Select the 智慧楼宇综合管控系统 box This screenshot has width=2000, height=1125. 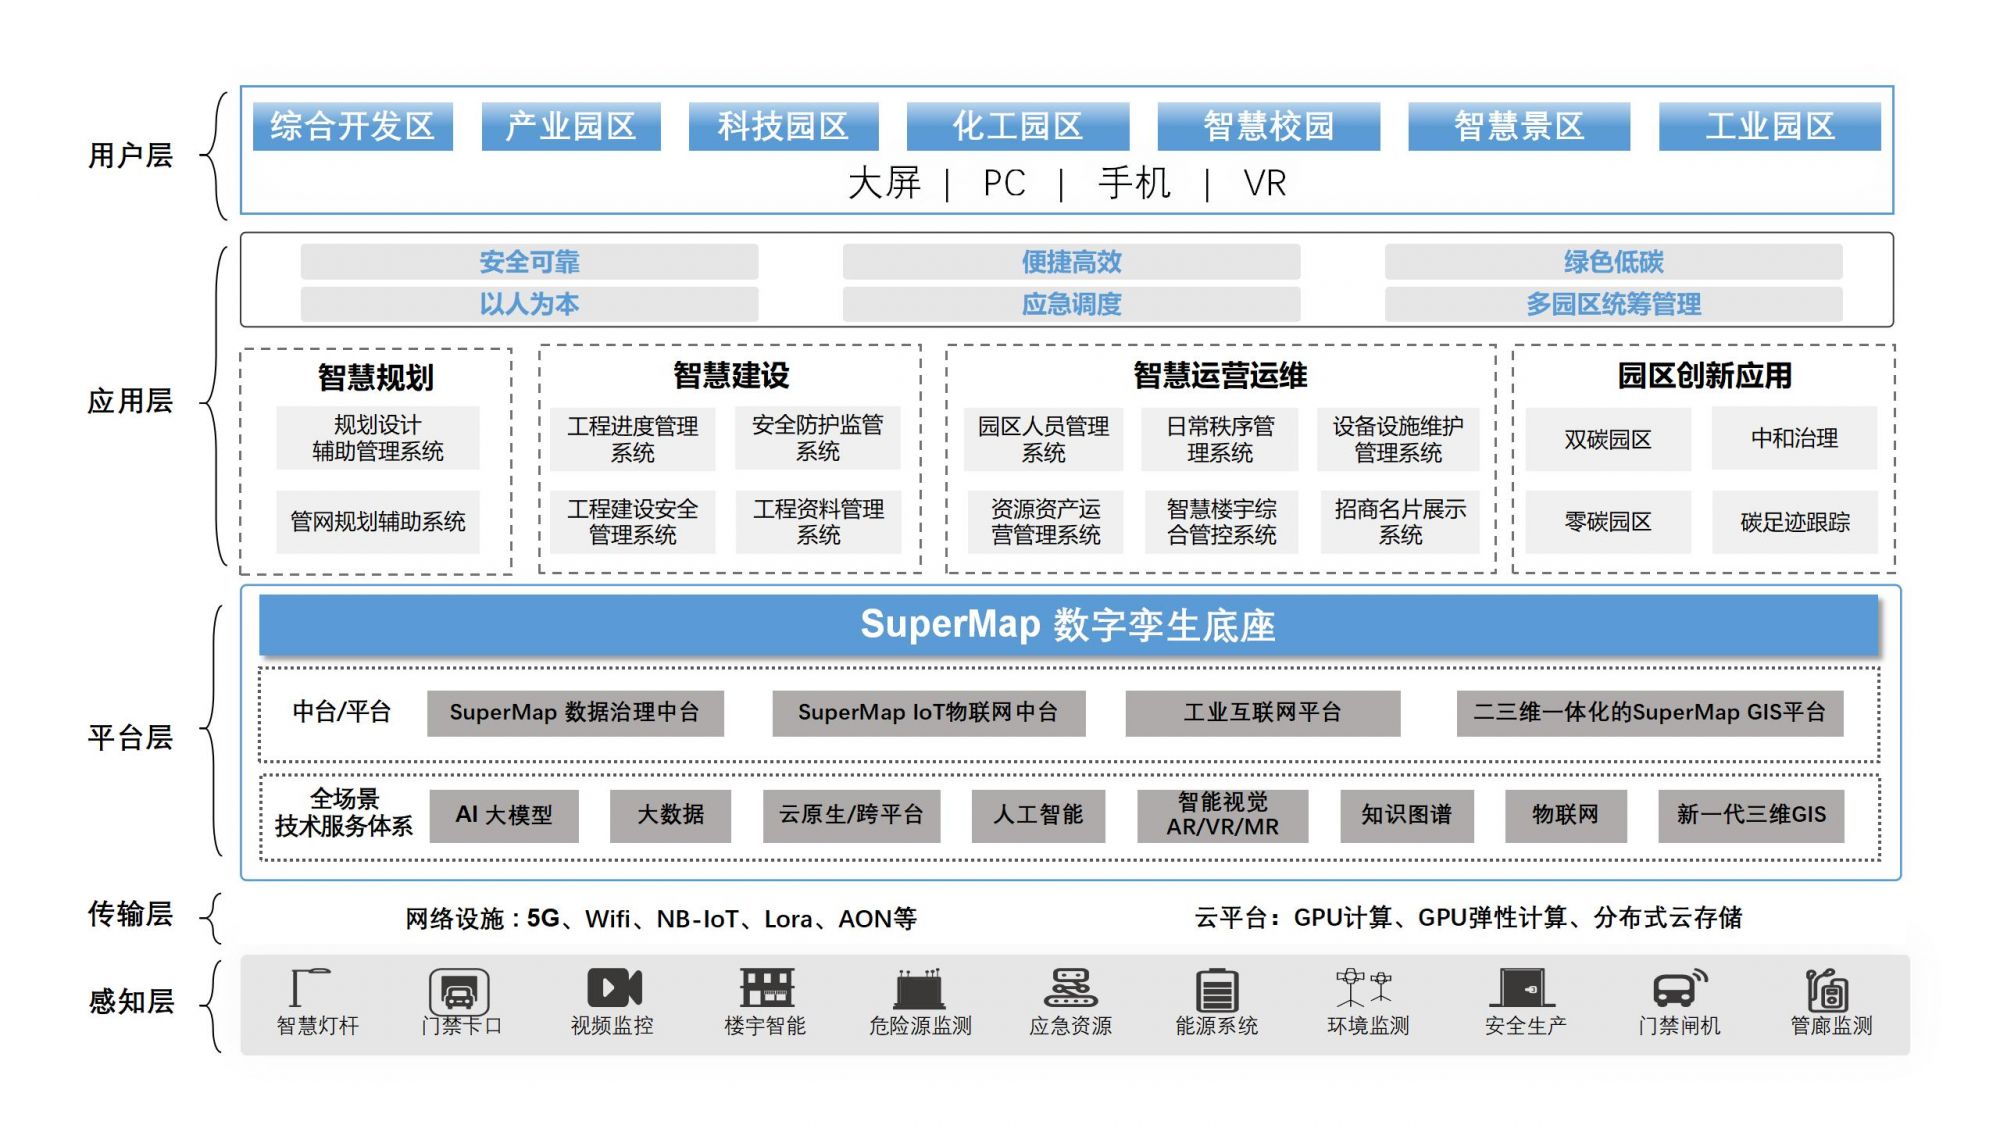[x=1221, y=522]
